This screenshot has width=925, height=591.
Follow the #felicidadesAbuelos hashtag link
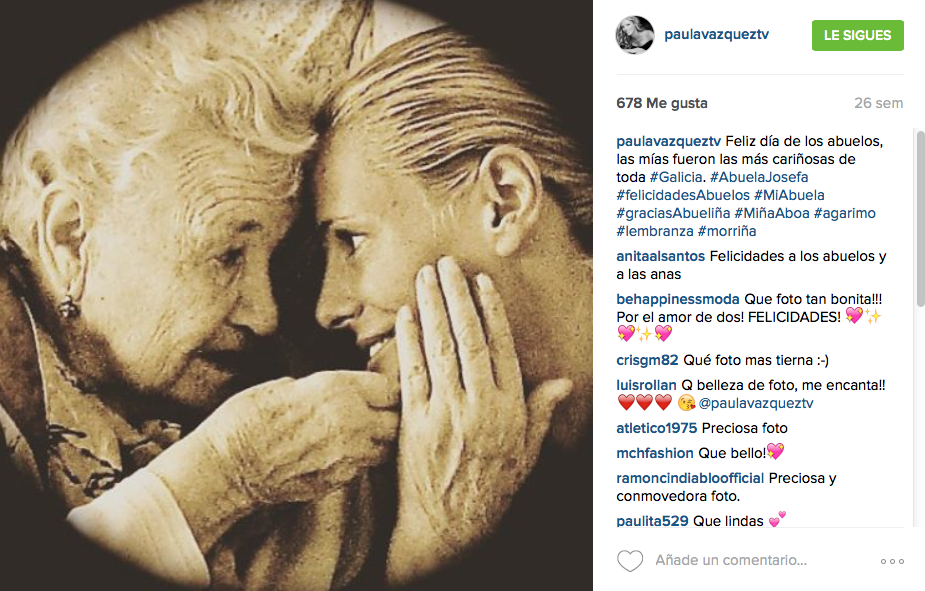(x=683, y=195)
